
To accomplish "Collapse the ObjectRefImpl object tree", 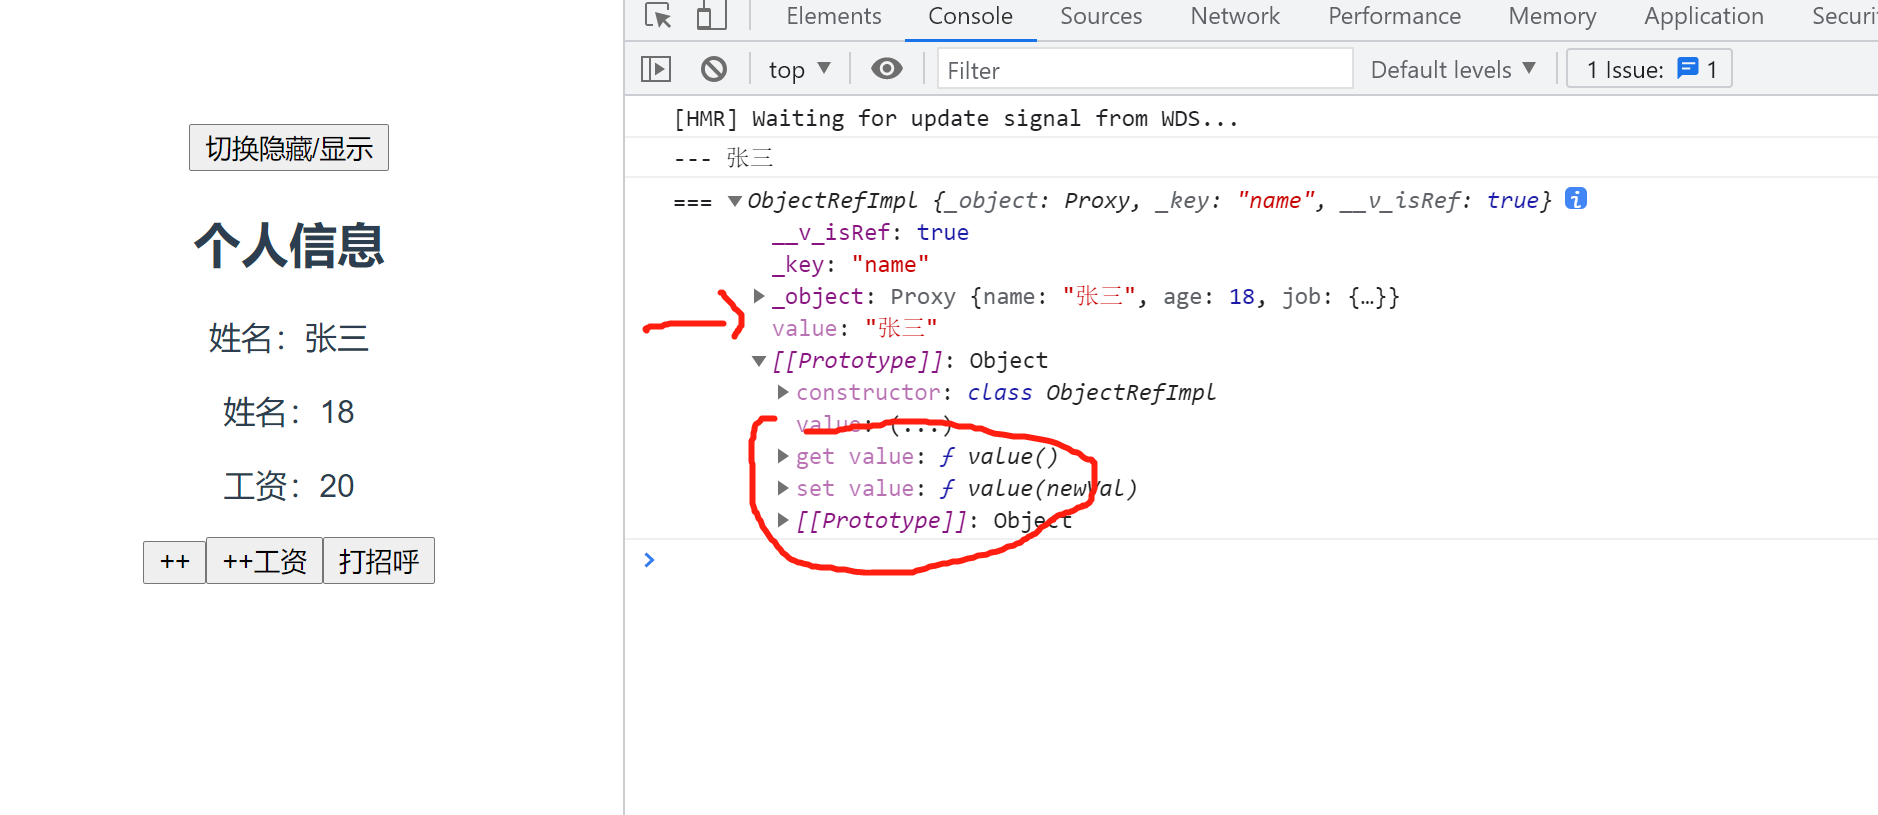I will pyautogui.click(x=735, y=201).
